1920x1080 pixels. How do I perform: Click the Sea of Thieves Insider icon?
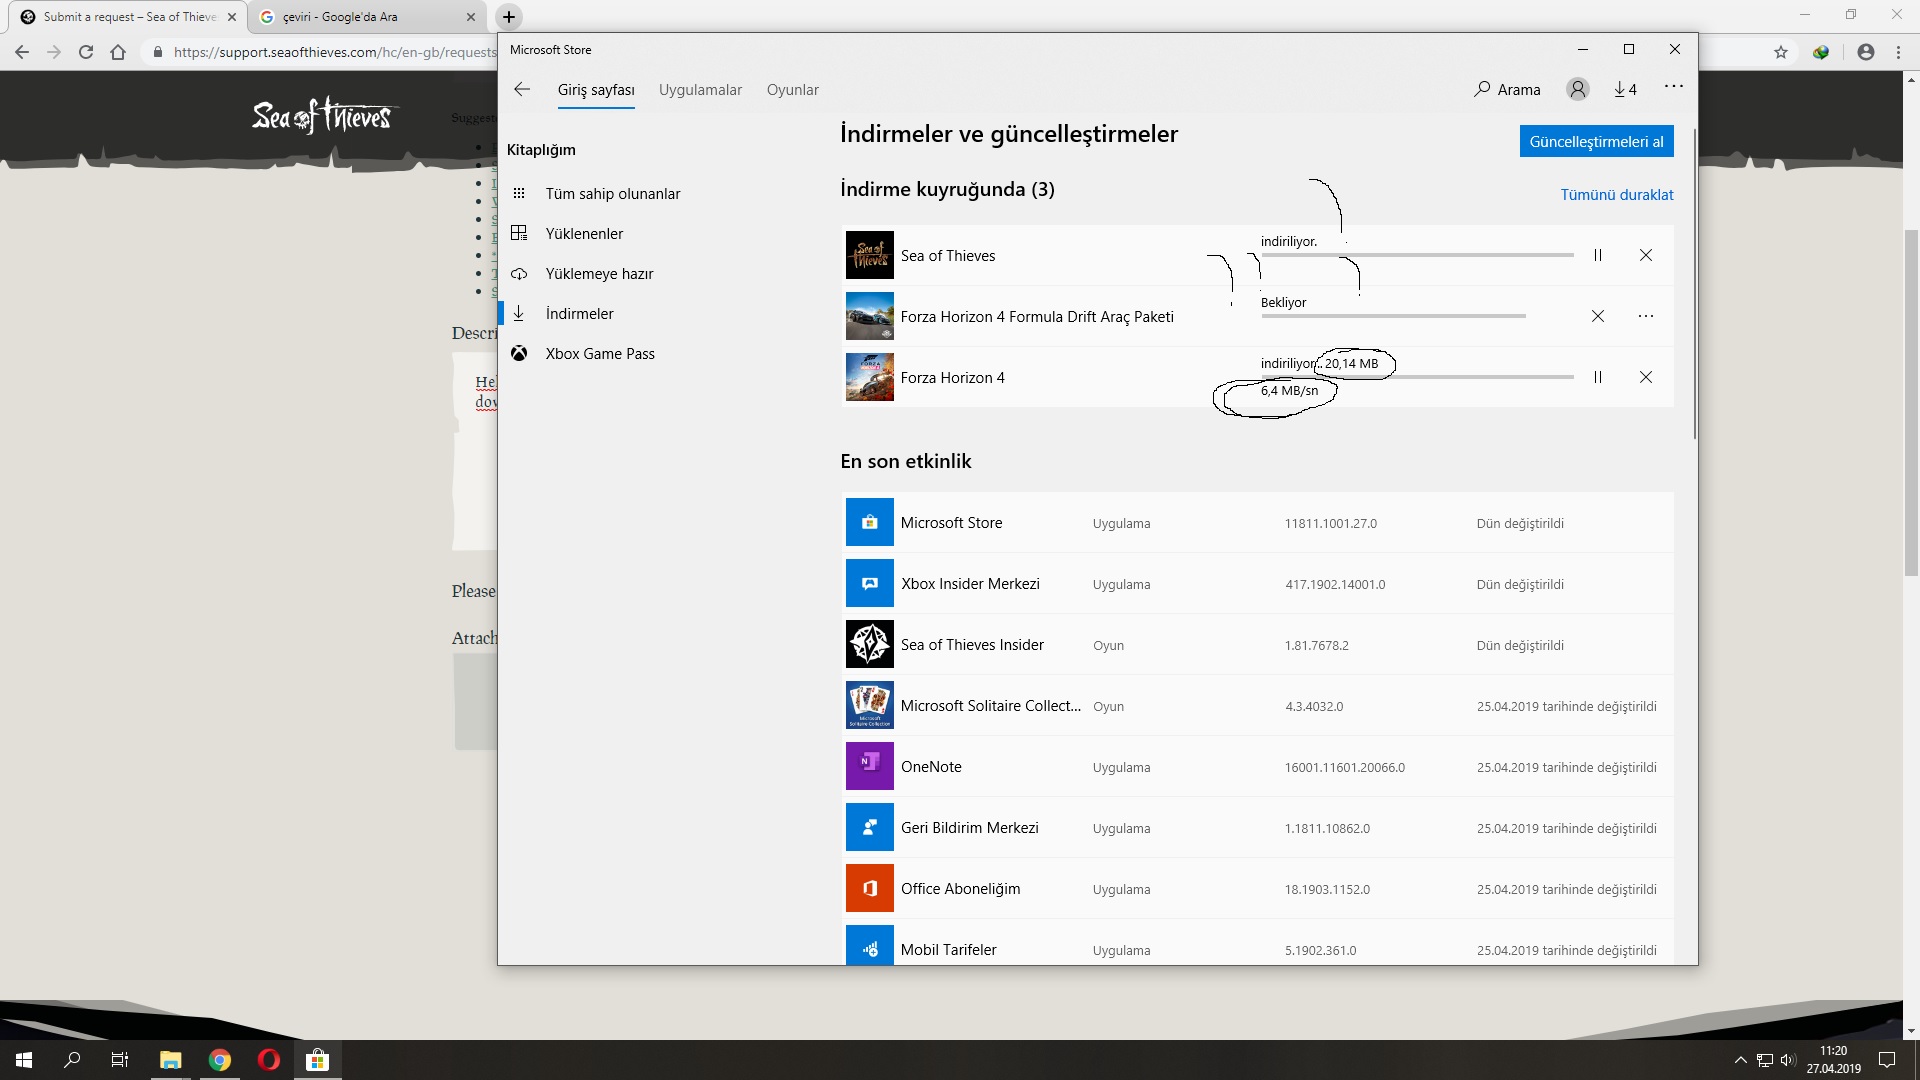click(x=870, y=644)
